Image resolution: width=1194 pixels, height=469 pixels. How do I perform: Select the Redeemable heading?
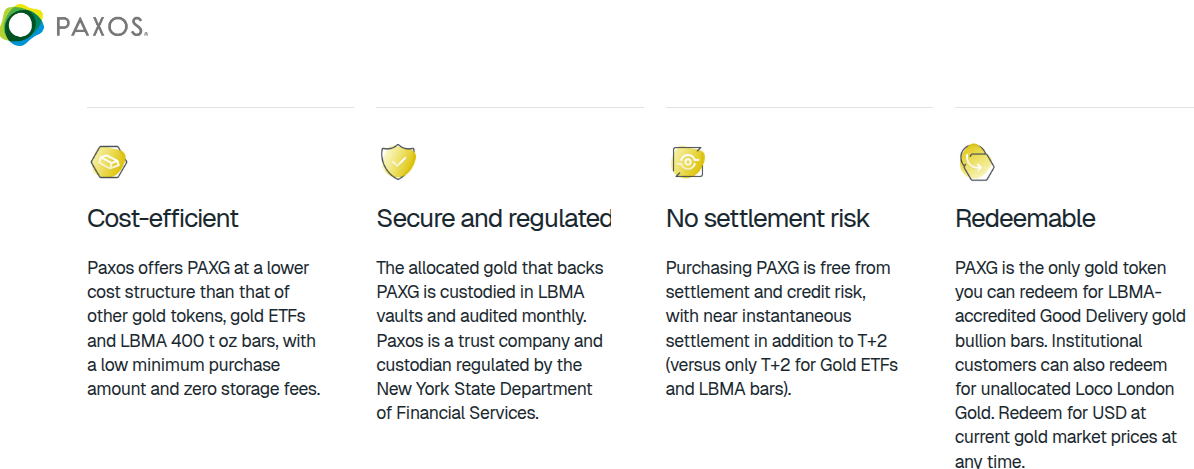point(1025,219)
